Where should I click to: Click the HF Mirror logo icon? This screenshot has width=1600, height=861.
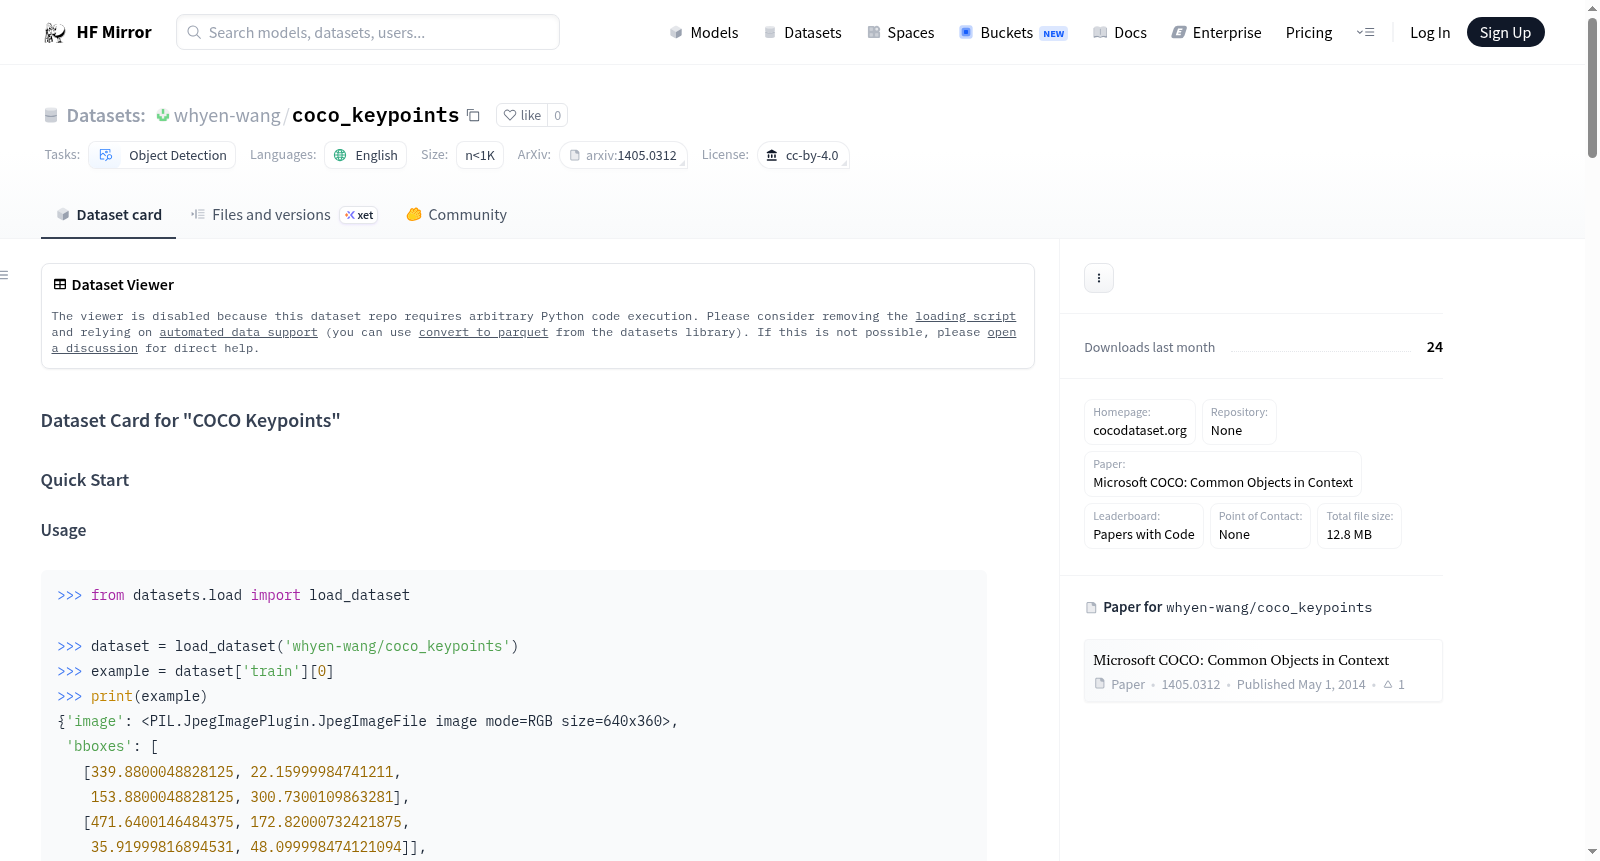point(55,33)
